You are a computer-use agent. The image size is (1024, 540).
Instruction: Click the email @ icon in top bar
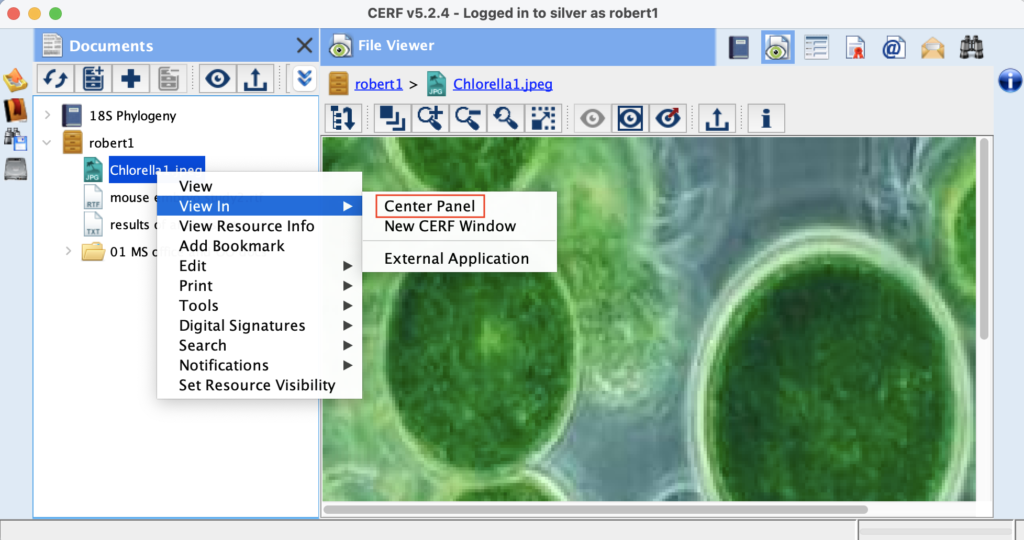click(893, 47)
